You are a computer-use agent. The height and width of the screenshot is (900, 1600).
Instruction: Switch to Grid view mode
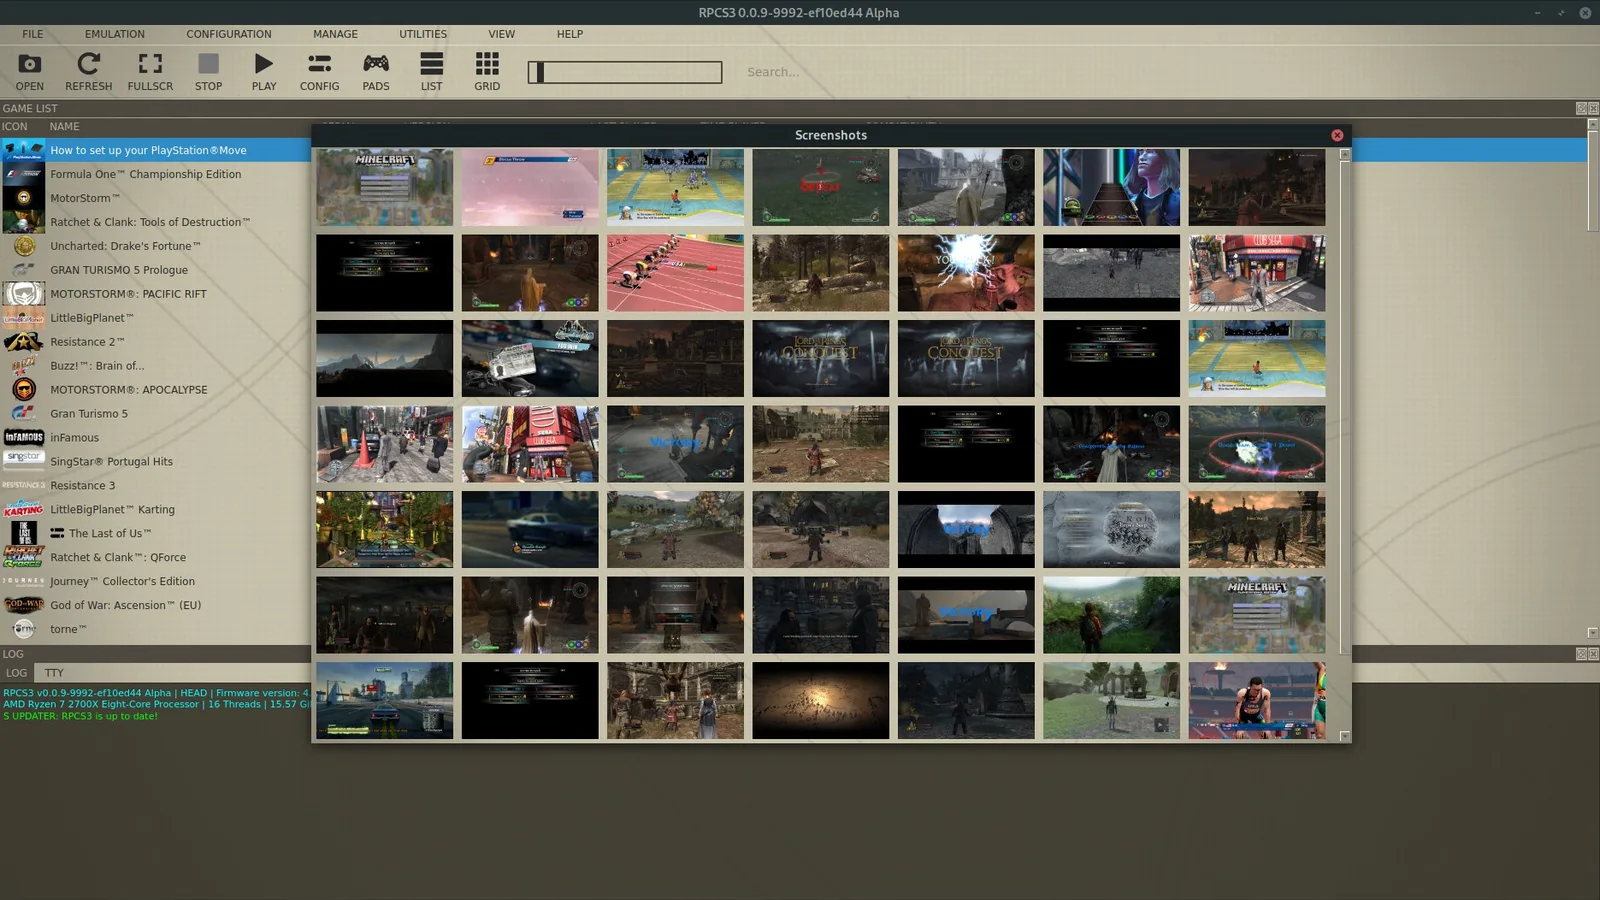click(x=487, y=72)
